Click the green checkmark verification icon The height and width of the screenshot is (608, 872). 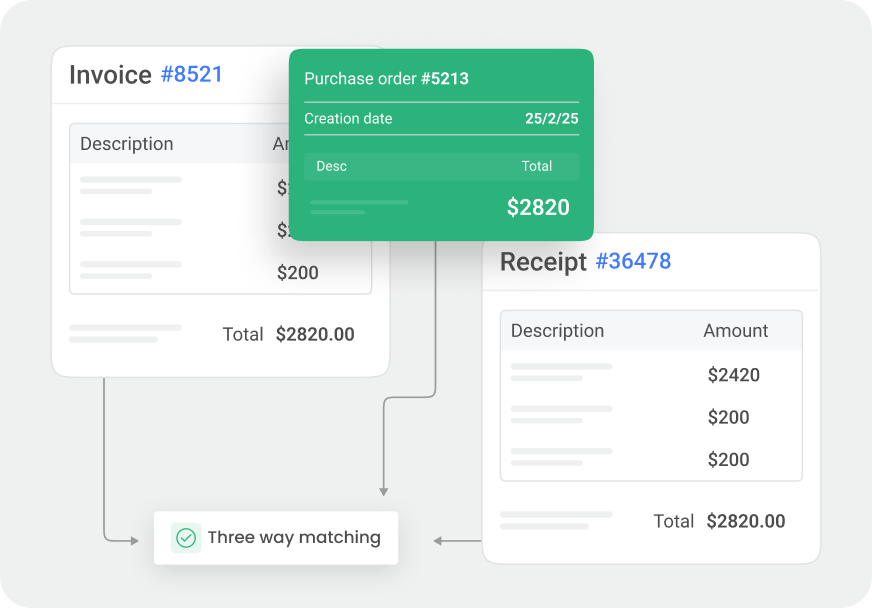185,538
